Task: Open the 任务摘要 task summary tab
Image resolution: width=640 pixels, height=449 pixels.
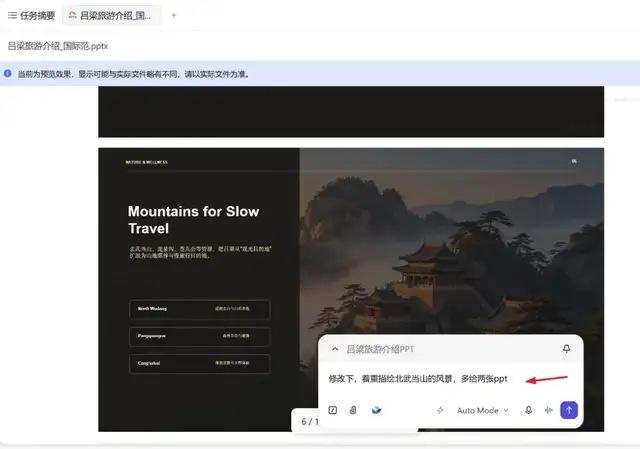Action: (31, 16)
